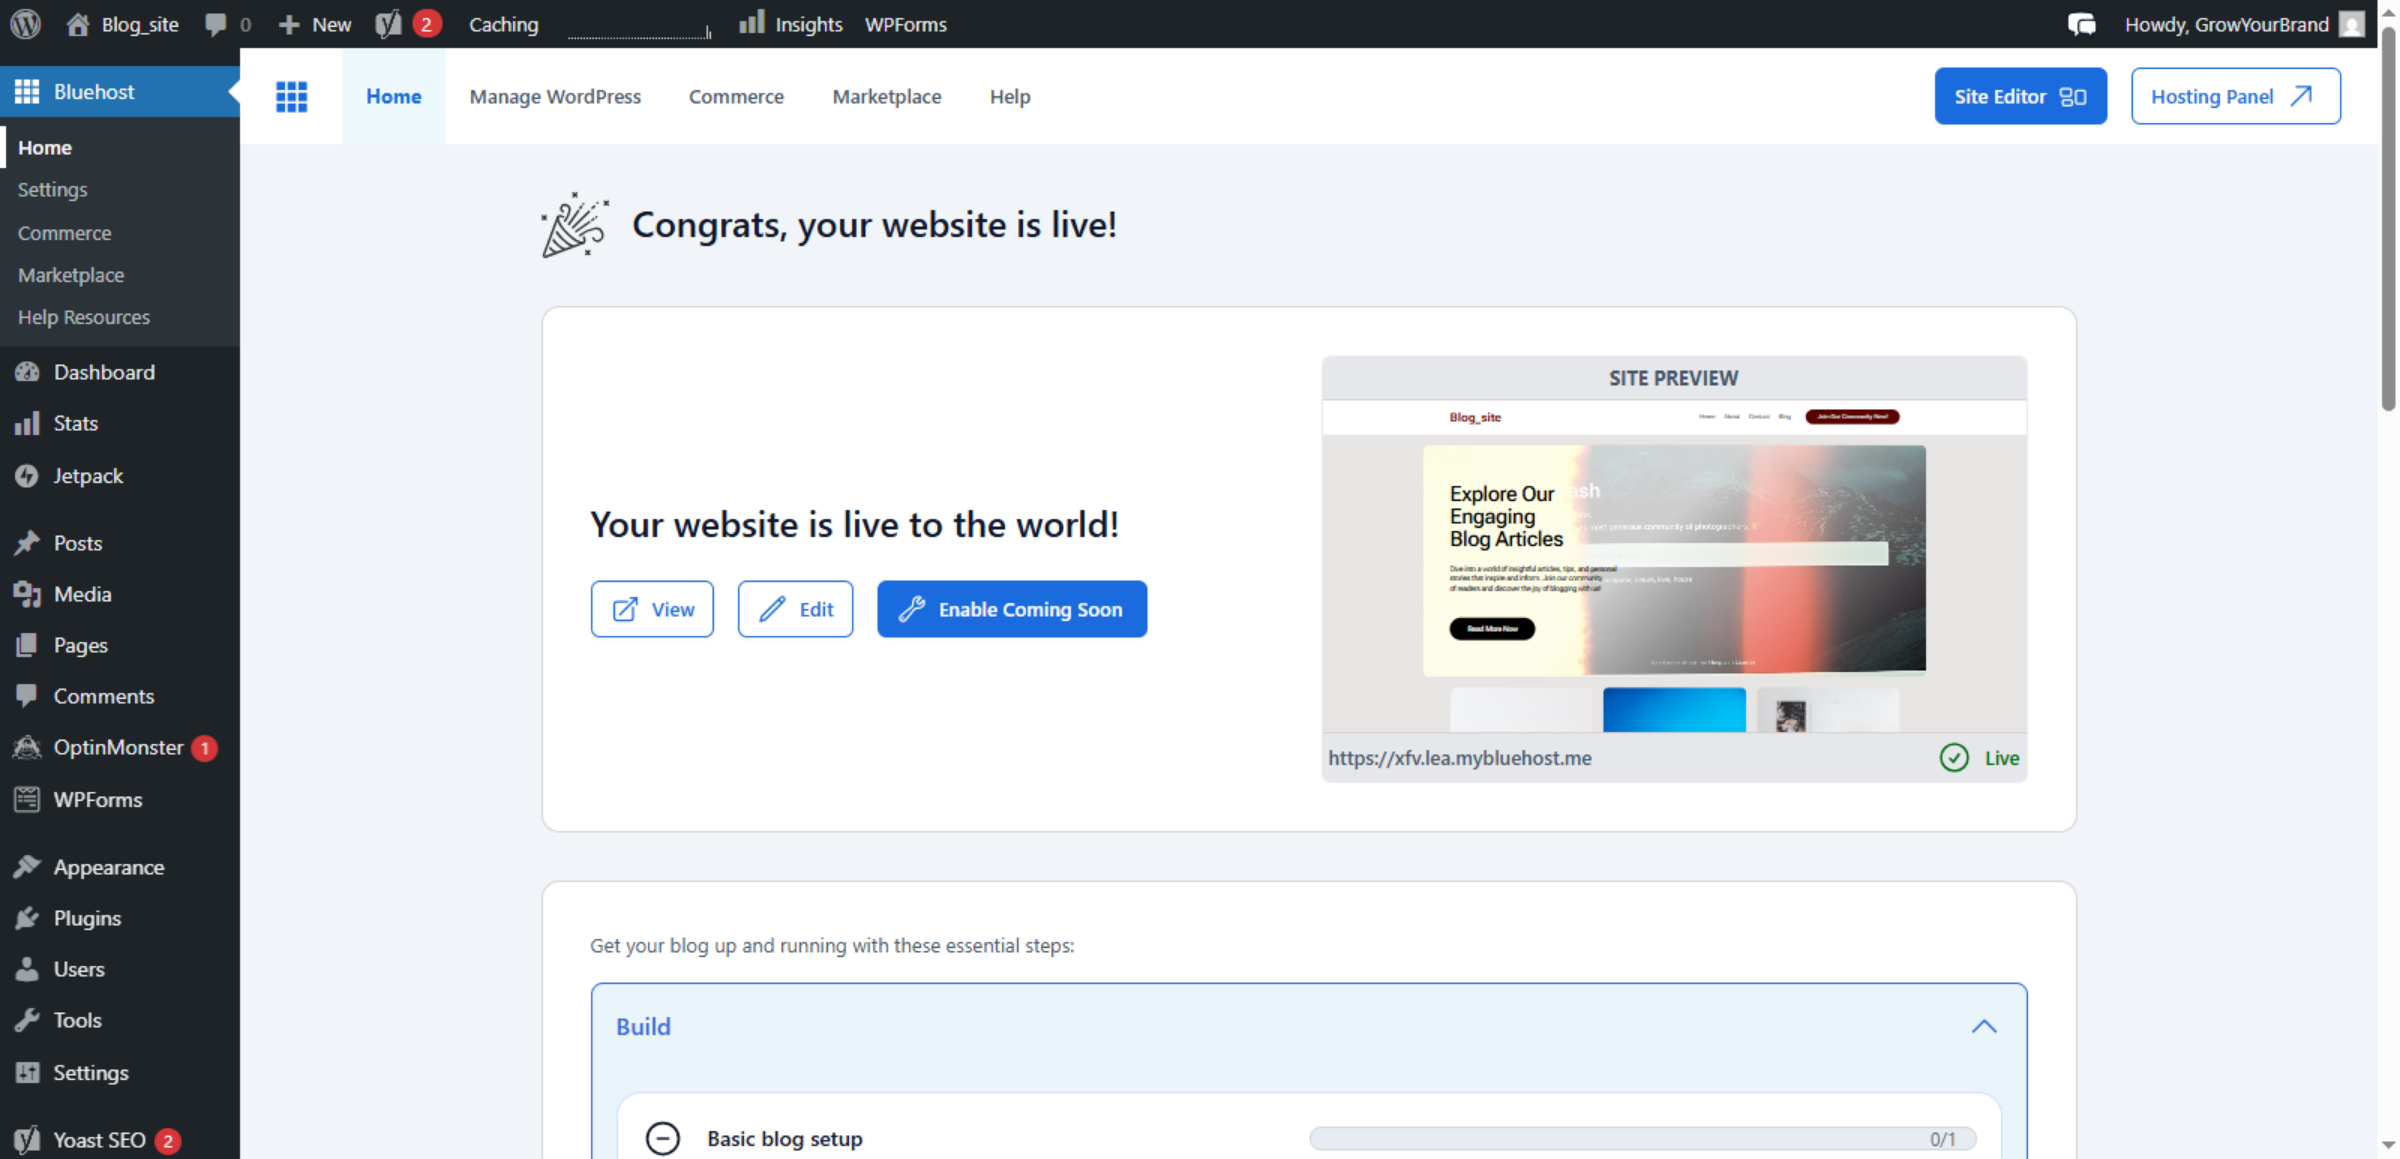Expand the Basic blog setup item
The image size is (2400, 1159).
point(663,1138)
